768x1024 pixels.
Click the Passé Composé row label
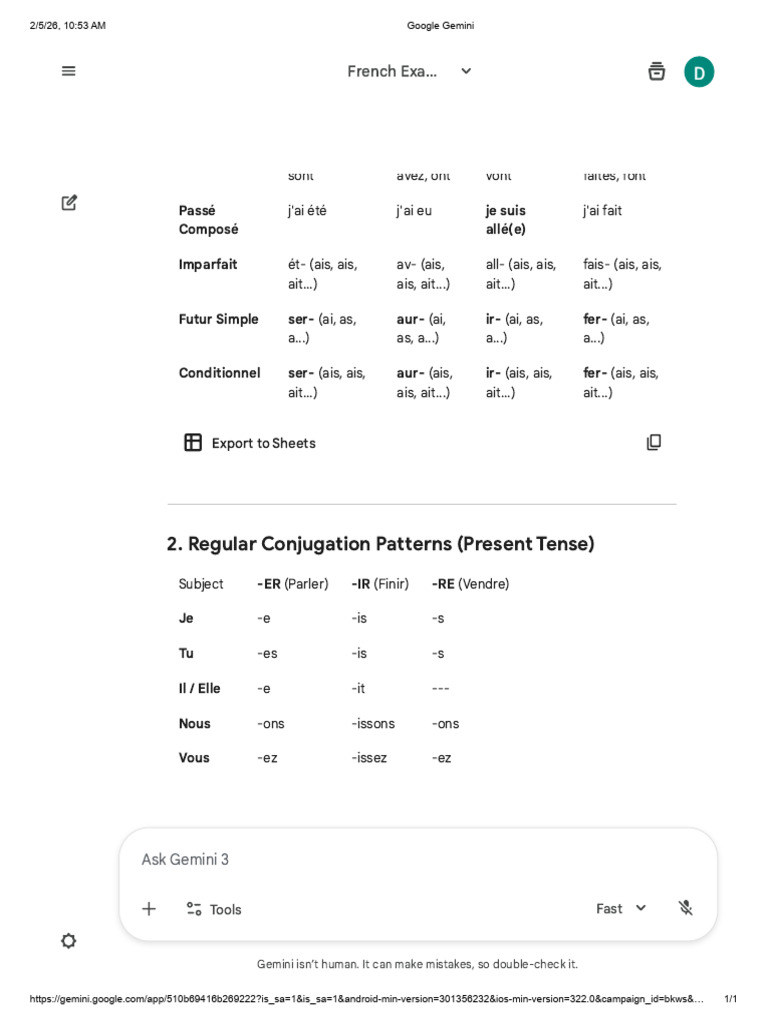point(208,219)
